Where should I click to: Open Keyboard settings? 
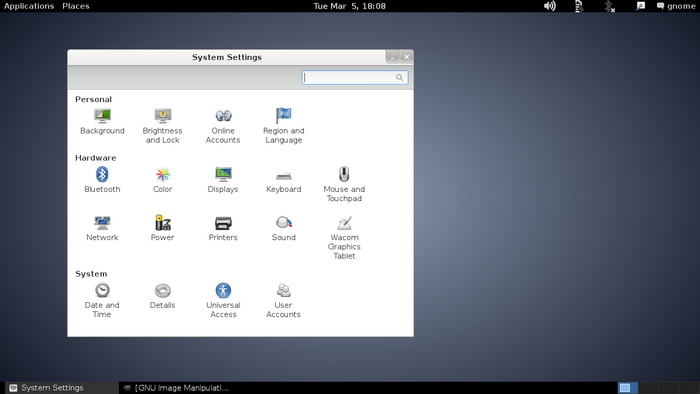point(283,180)
